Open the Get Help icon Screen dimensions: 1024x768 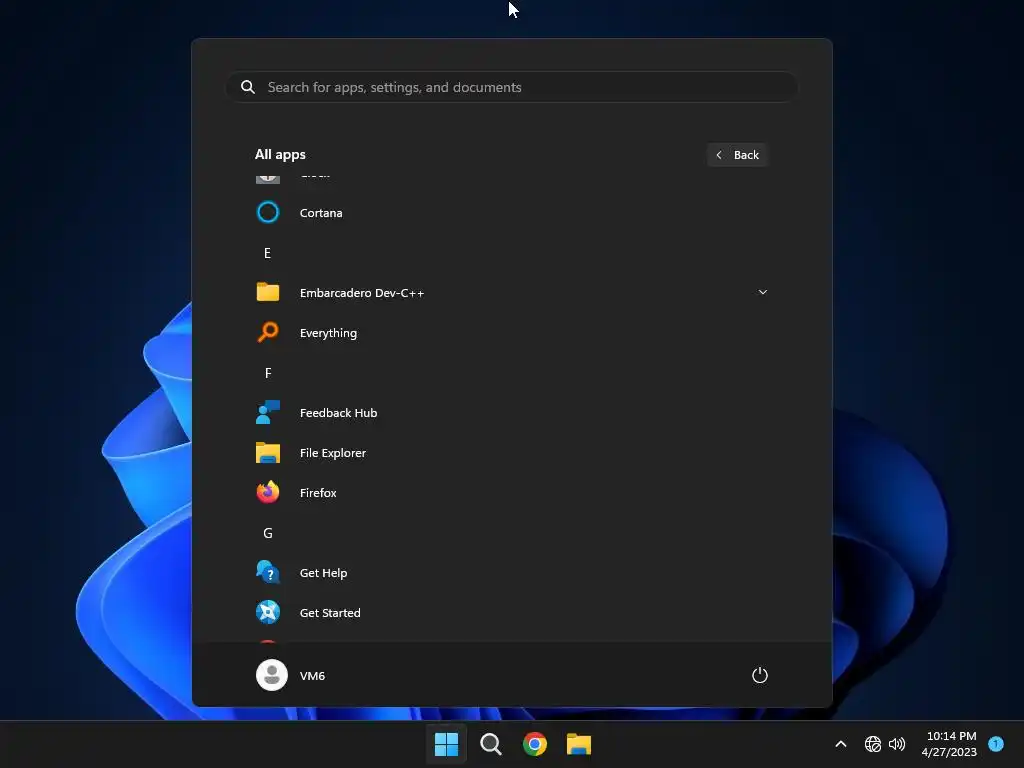click(268, 572)
